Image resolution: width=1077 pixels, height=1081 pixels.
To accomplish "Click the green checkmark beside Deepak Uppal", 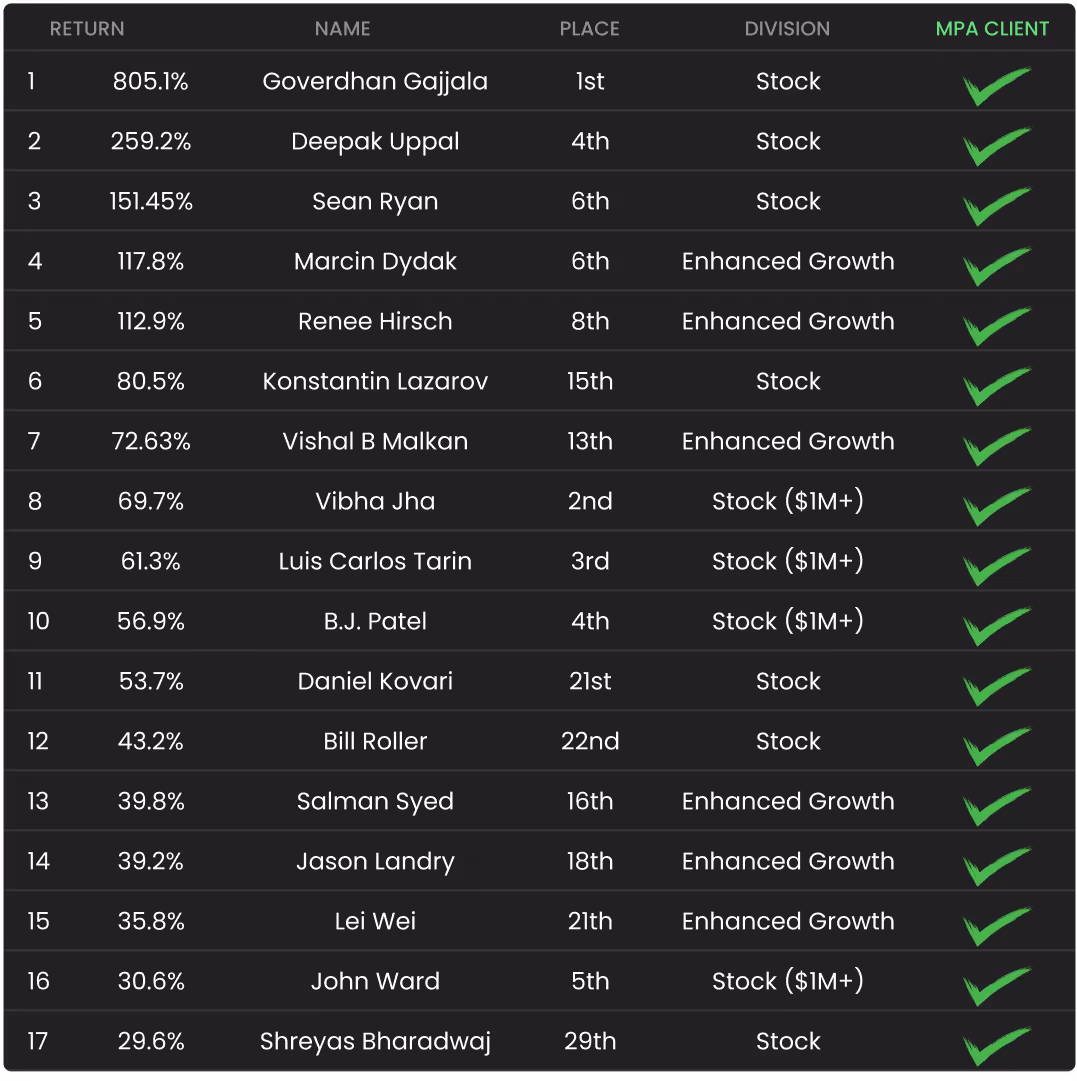I will 995,146.
